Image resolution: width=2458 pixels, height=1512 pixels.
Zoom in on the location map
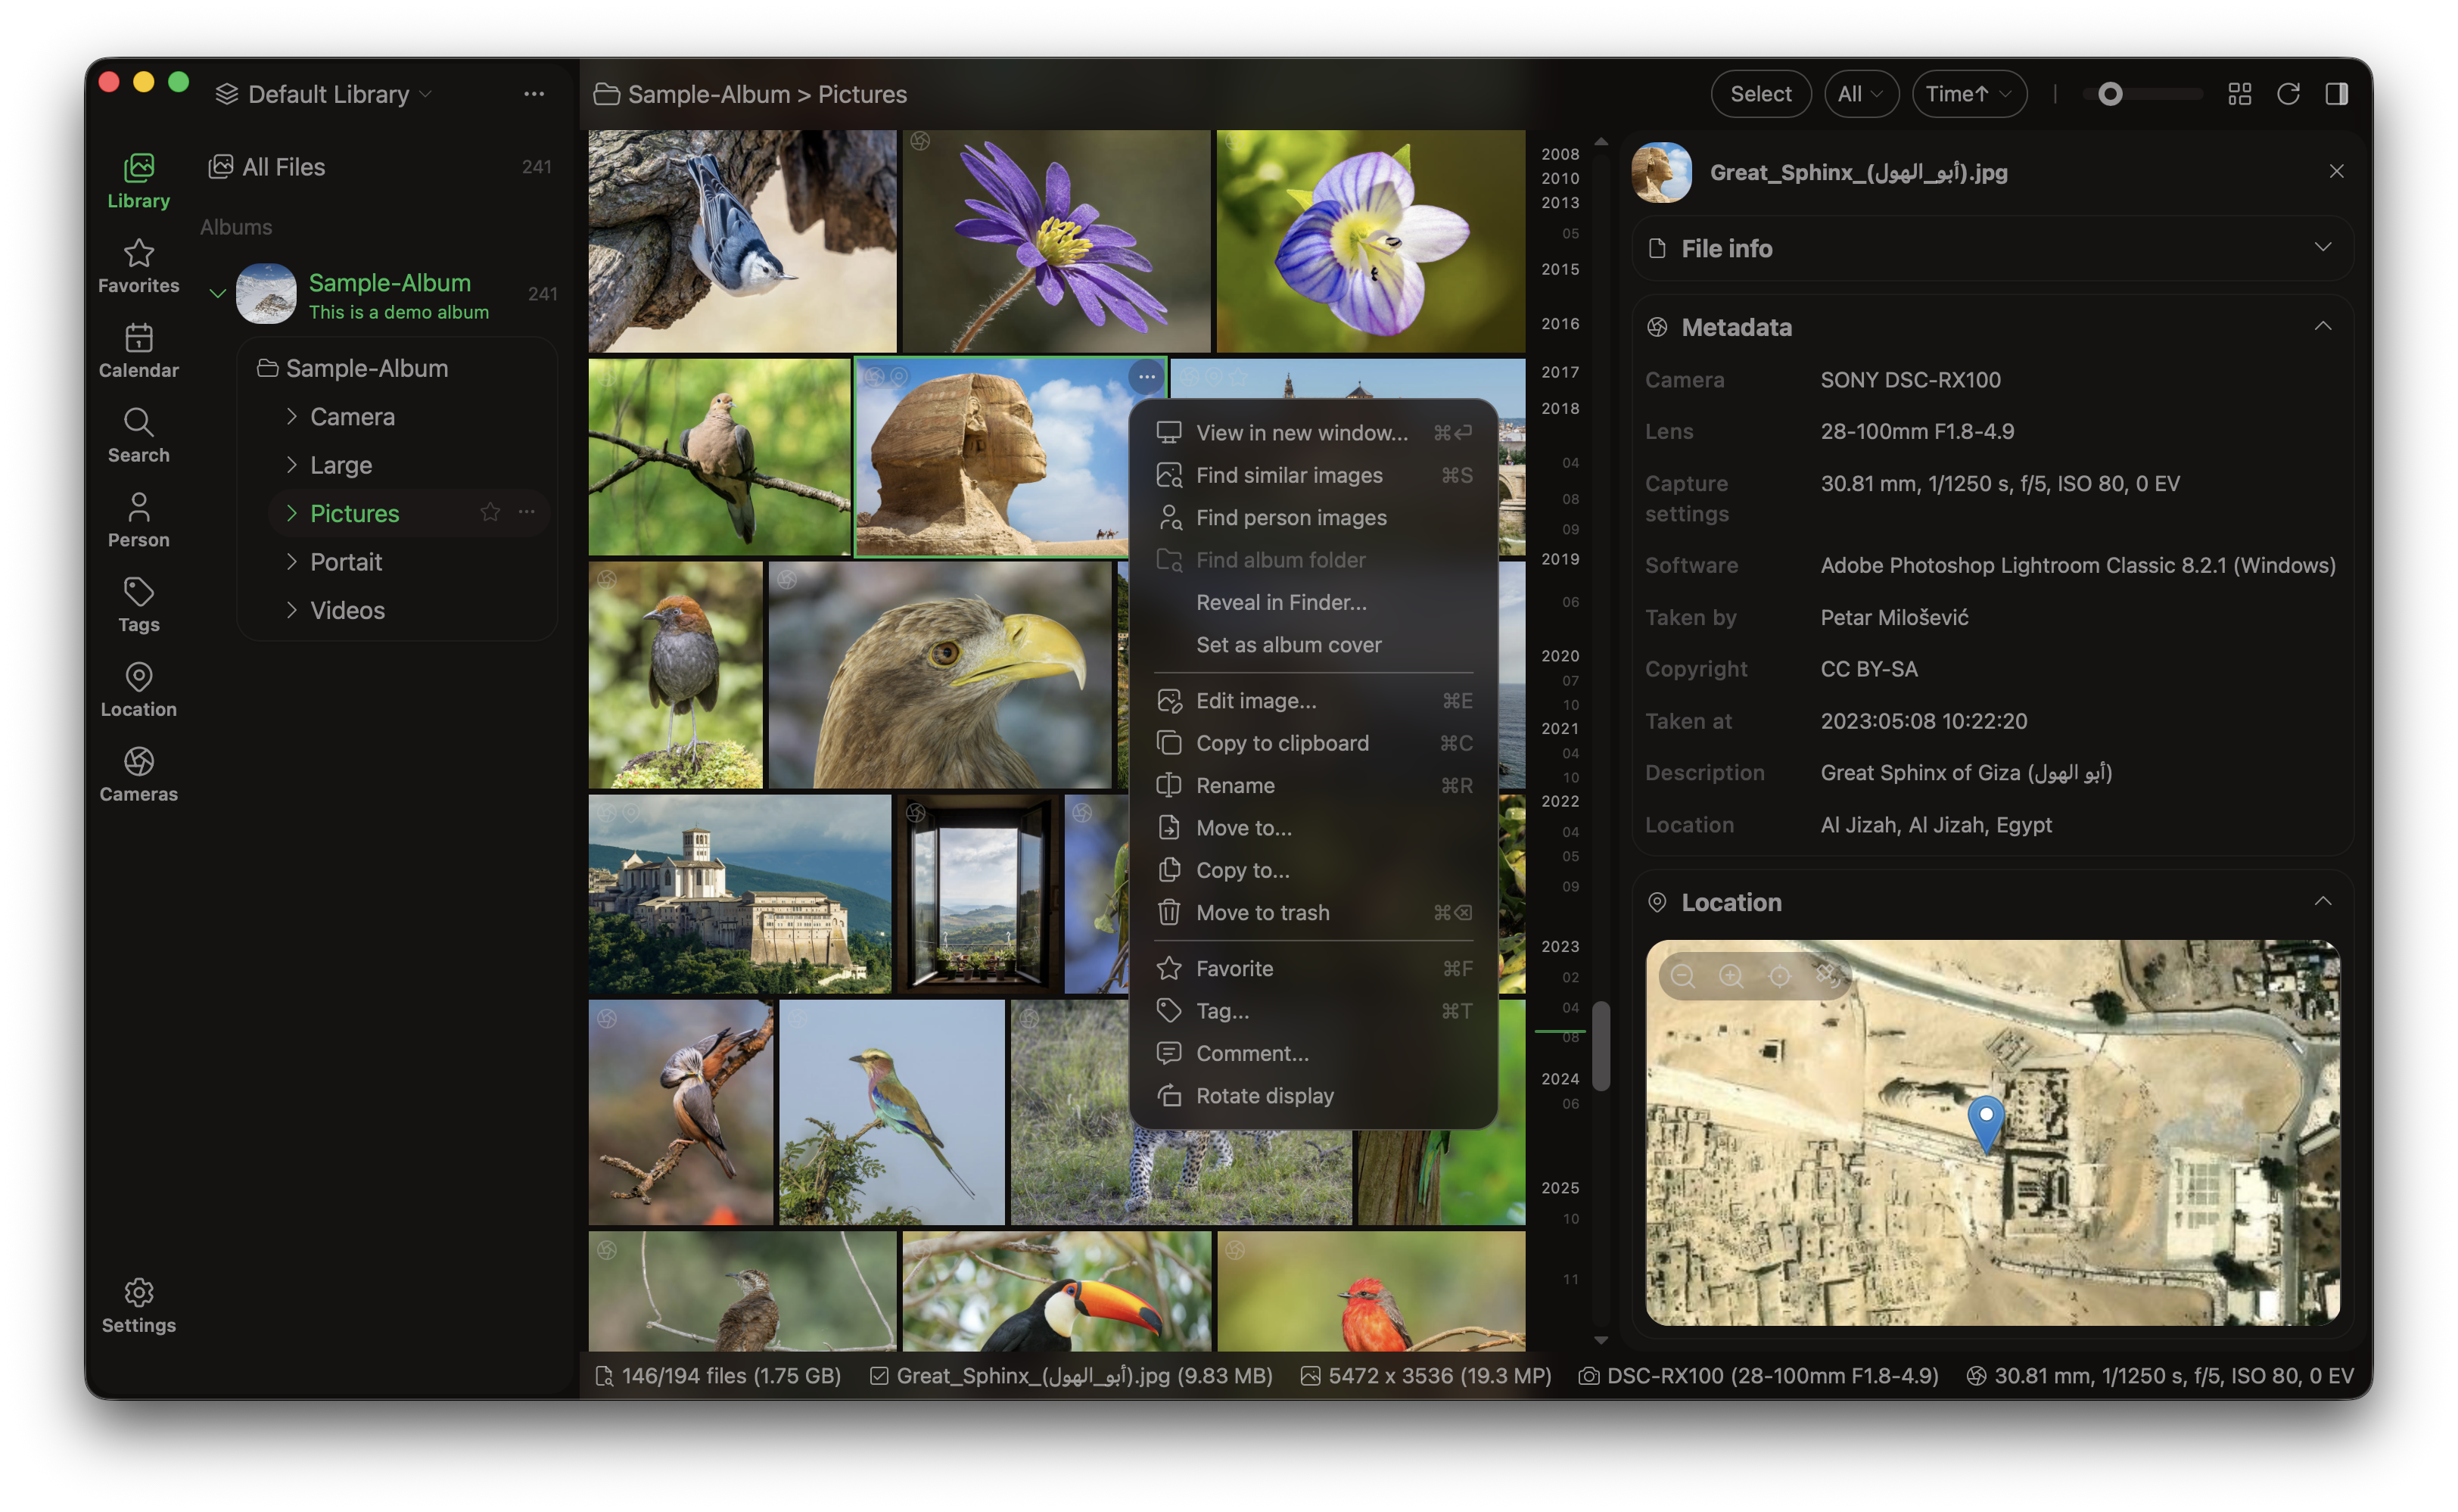1731,976
